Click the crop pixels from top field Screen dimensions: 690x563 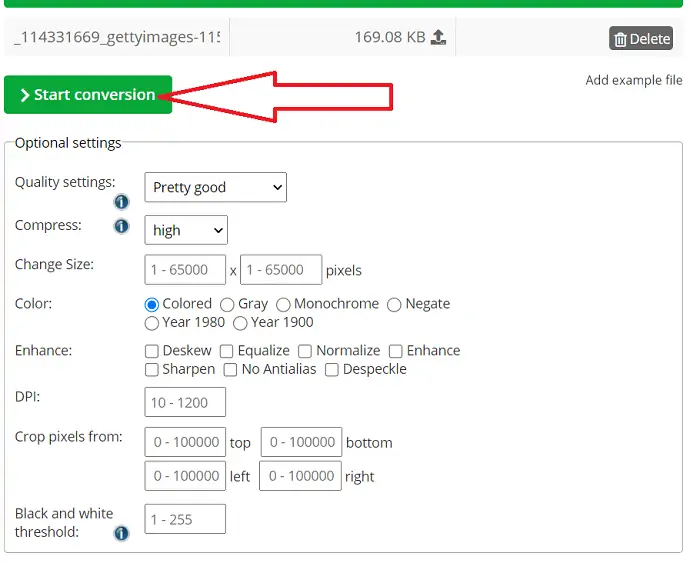tap(185, 442)
